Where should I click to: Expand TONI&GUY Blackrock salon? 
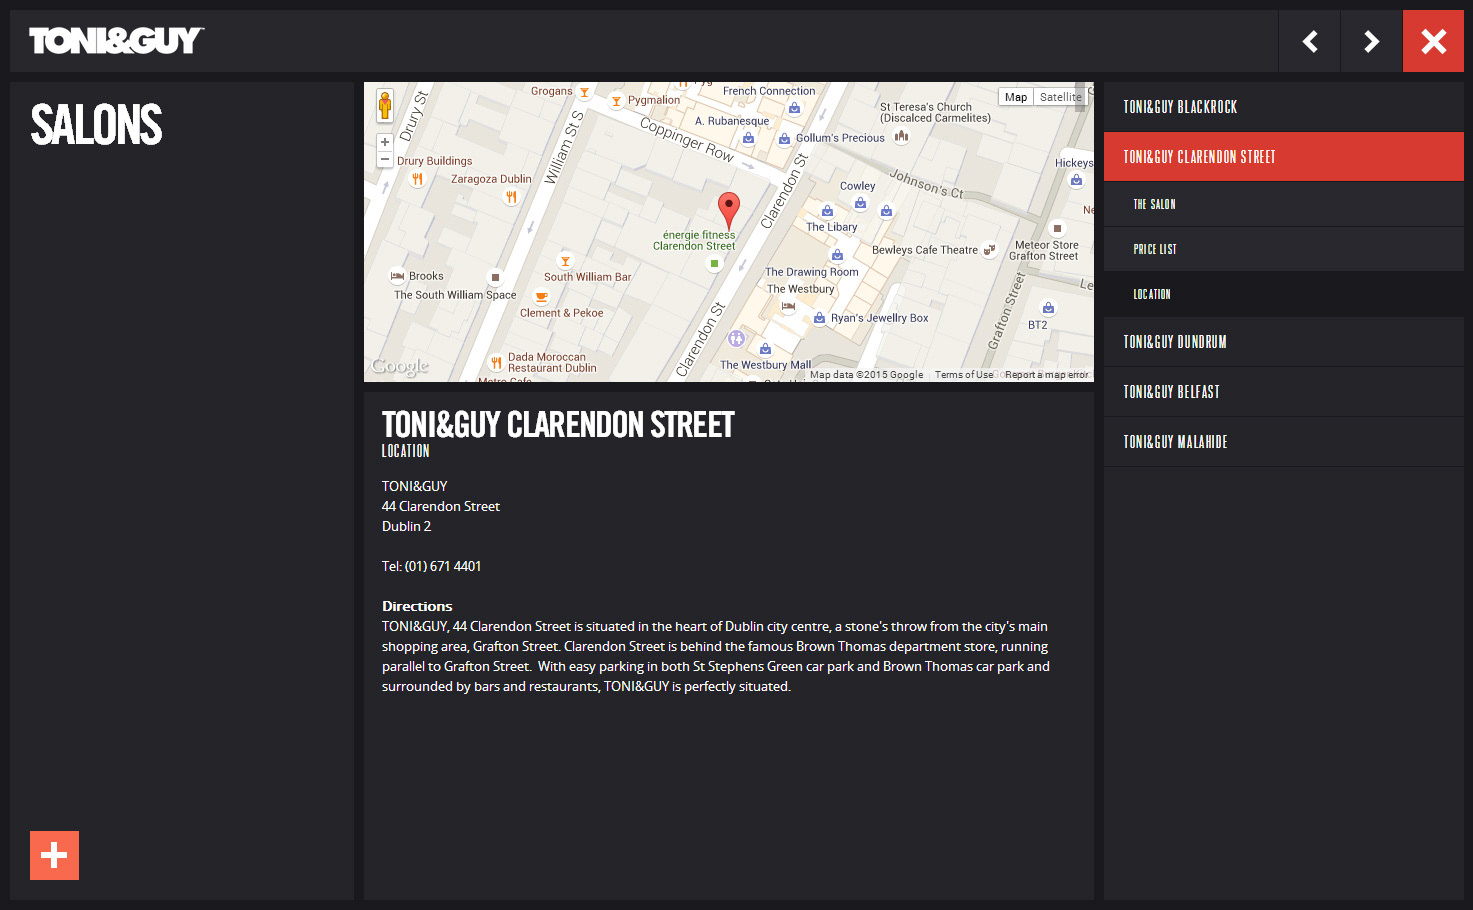[1180, 107]
